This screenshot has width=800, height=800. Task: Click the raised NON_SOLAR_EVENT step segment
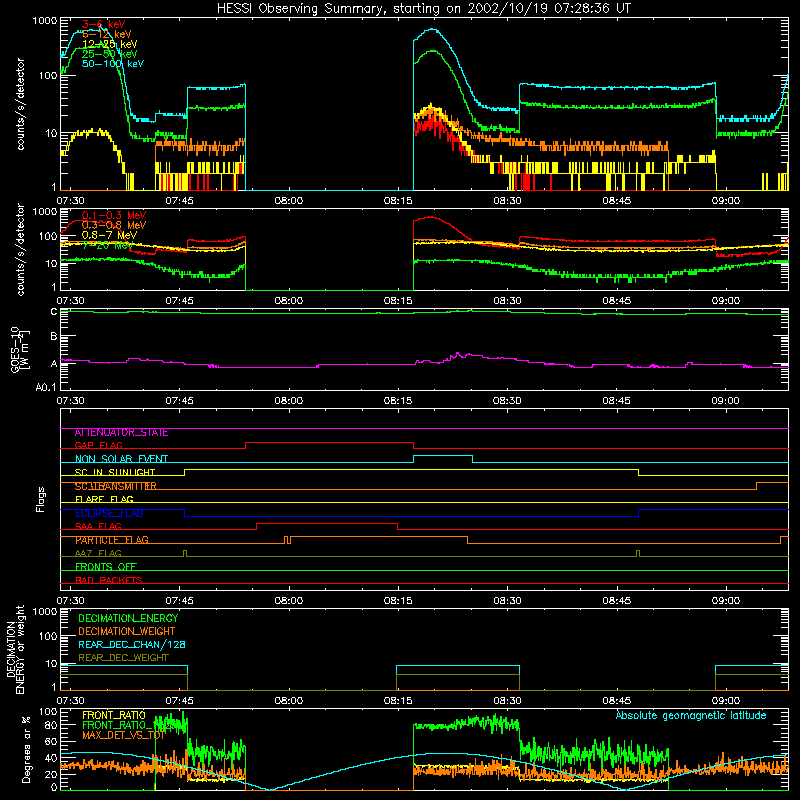point(443,456)
